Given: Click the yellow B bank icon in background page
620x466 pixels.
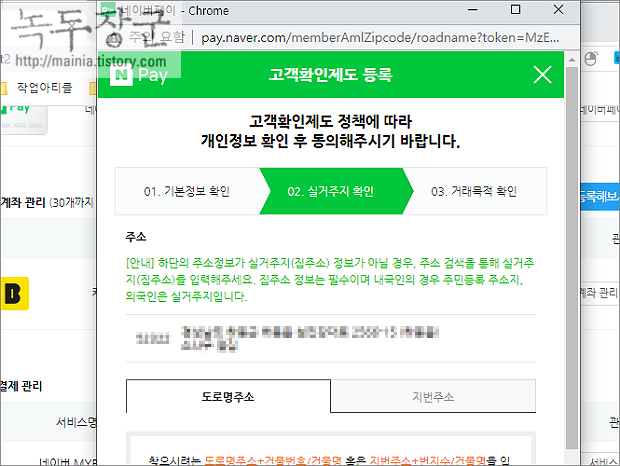Looking at the screenshot, I should coord(15,293).
